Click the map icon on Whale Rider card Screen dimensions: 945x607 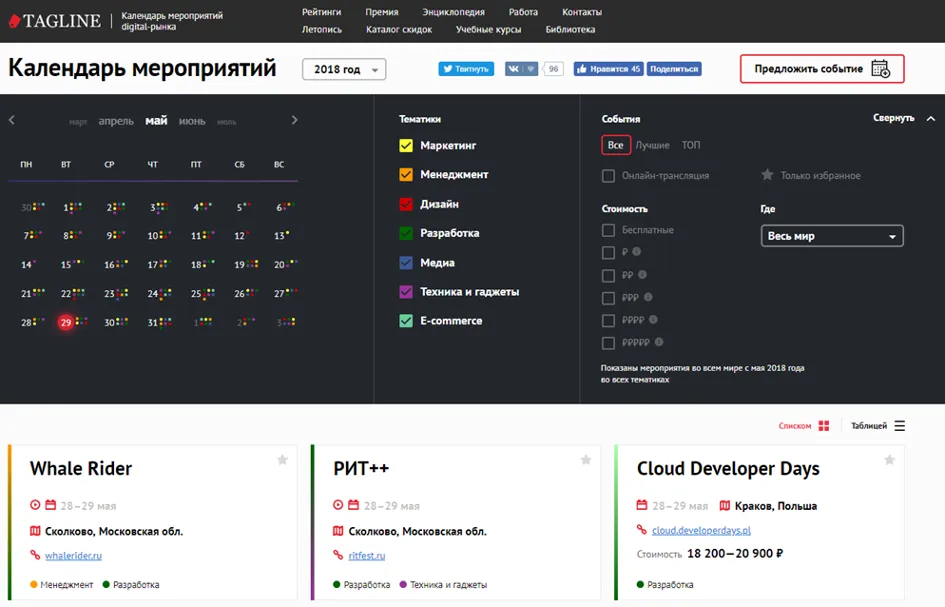click(35, 531)
